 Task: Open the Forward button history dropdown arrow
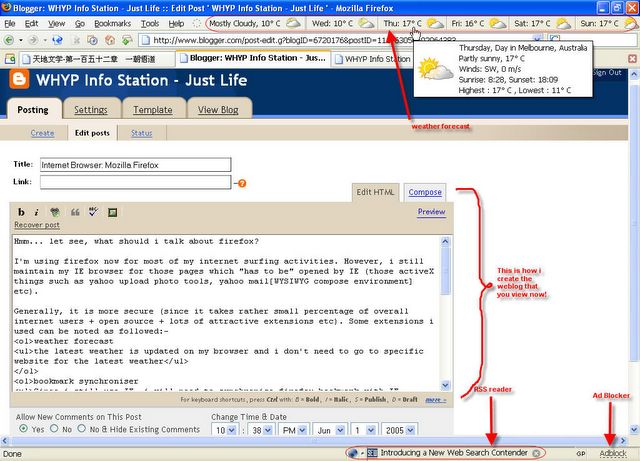(44, 40)
